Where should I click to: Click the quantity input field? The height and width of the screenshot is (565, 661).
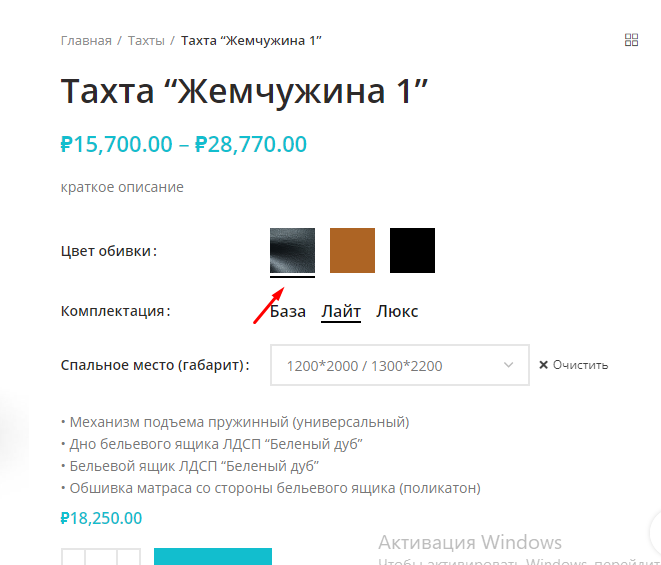tap(101, 557)
